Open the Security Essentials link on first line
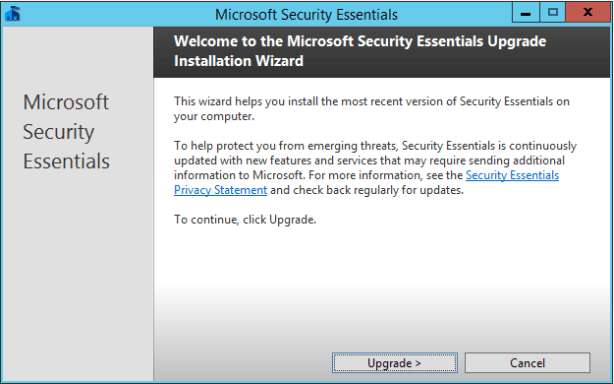Viewport: 614px width, 384px height. [512, 175]
